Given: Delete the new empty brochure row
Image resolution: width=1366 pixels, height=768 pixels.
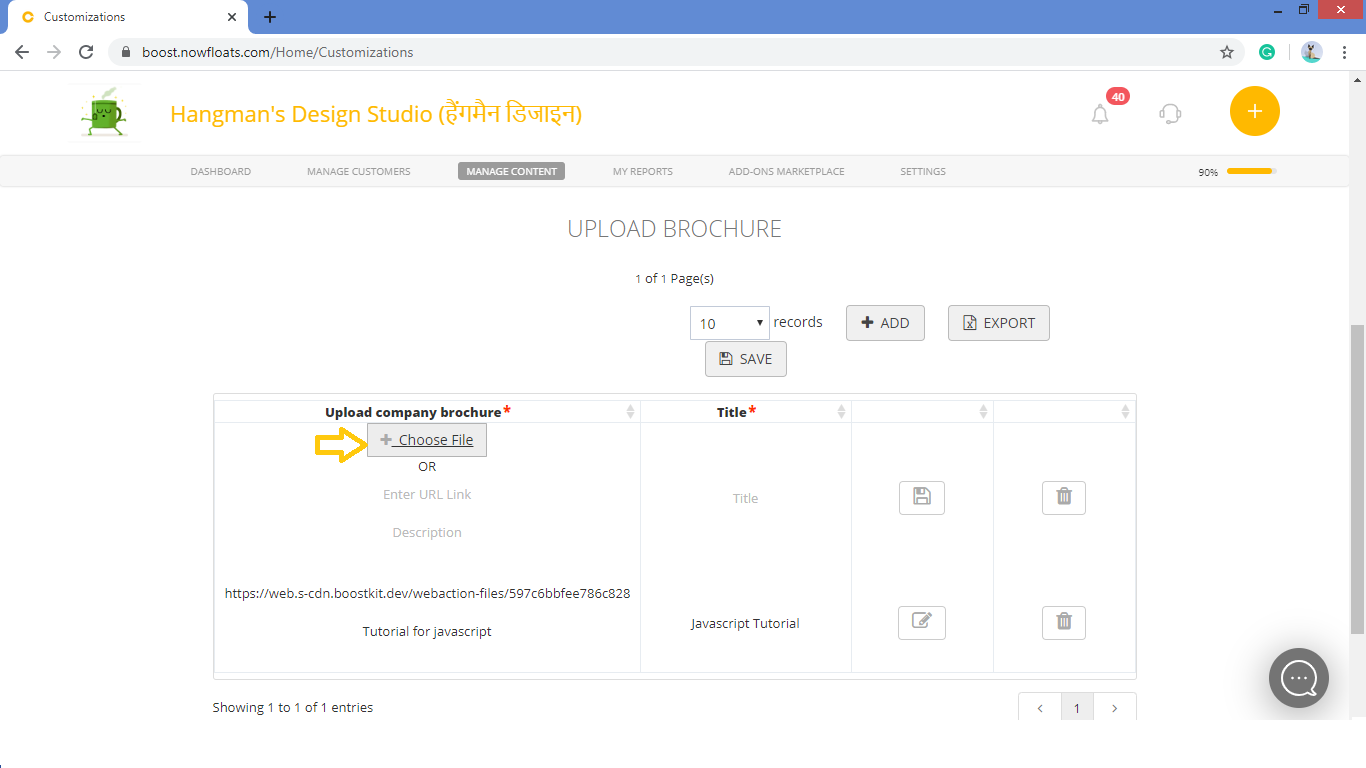Looking at the screenshot, I should 1064,497.
